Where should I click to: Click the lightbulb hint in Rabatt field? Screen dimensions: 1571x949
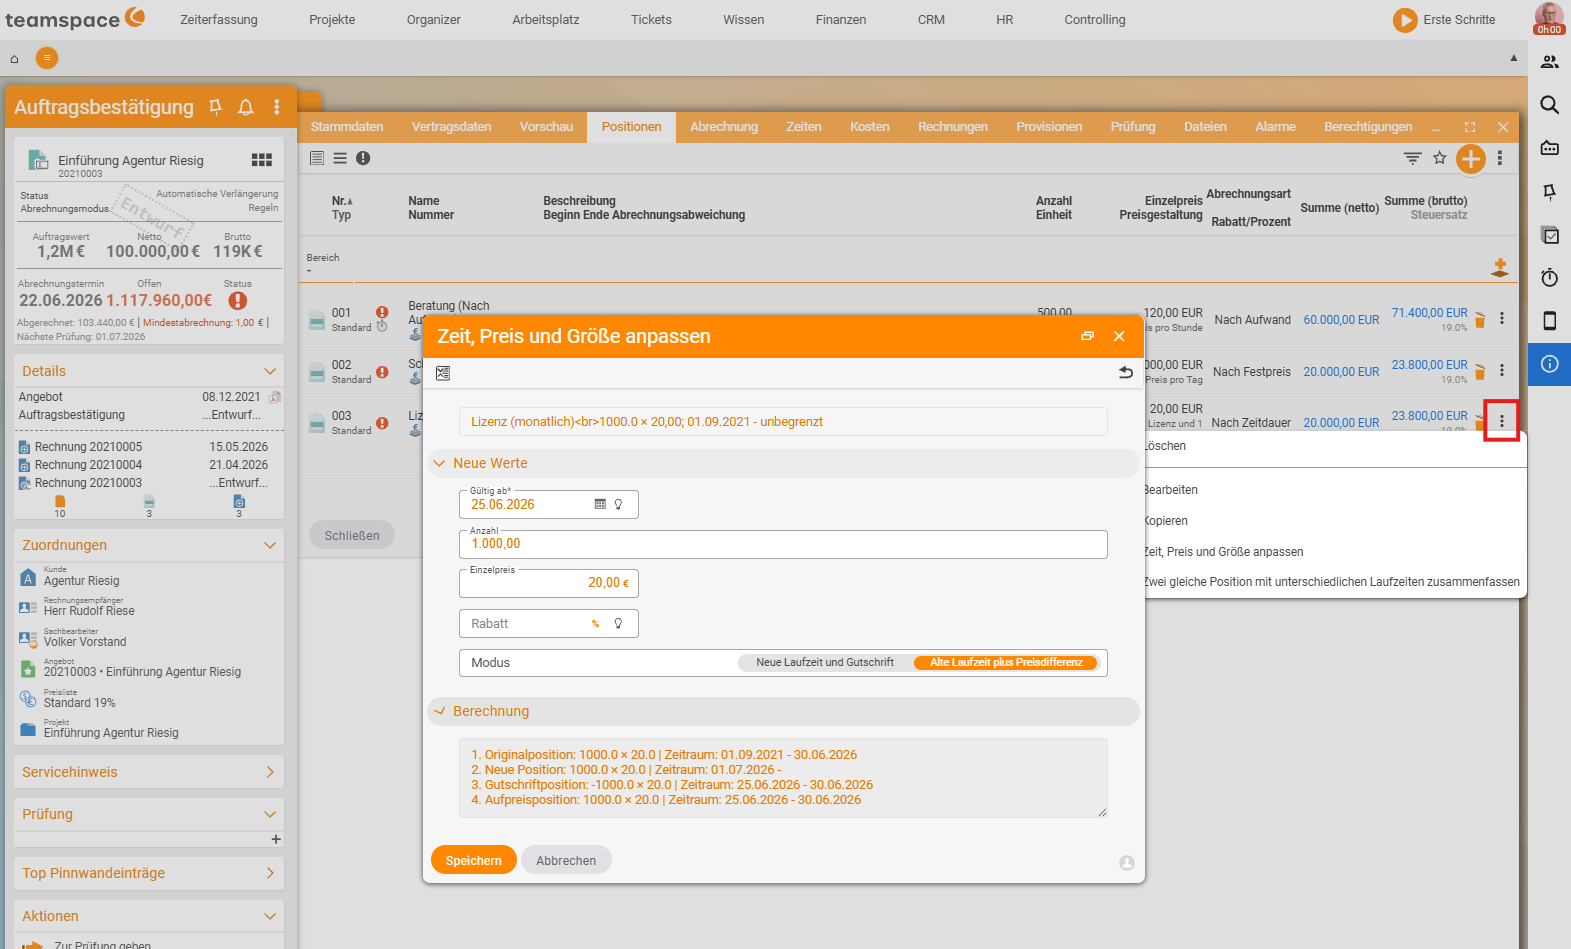(618, 623)
